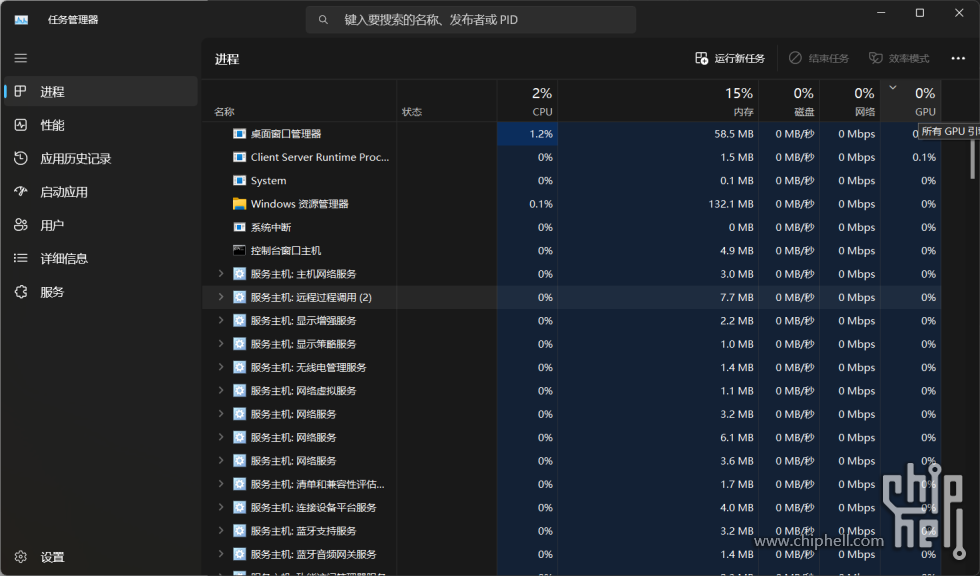980x576 pixels.
Task: Click 0.1% GPU value of Client Server Runtime
Action: [924, 157]
